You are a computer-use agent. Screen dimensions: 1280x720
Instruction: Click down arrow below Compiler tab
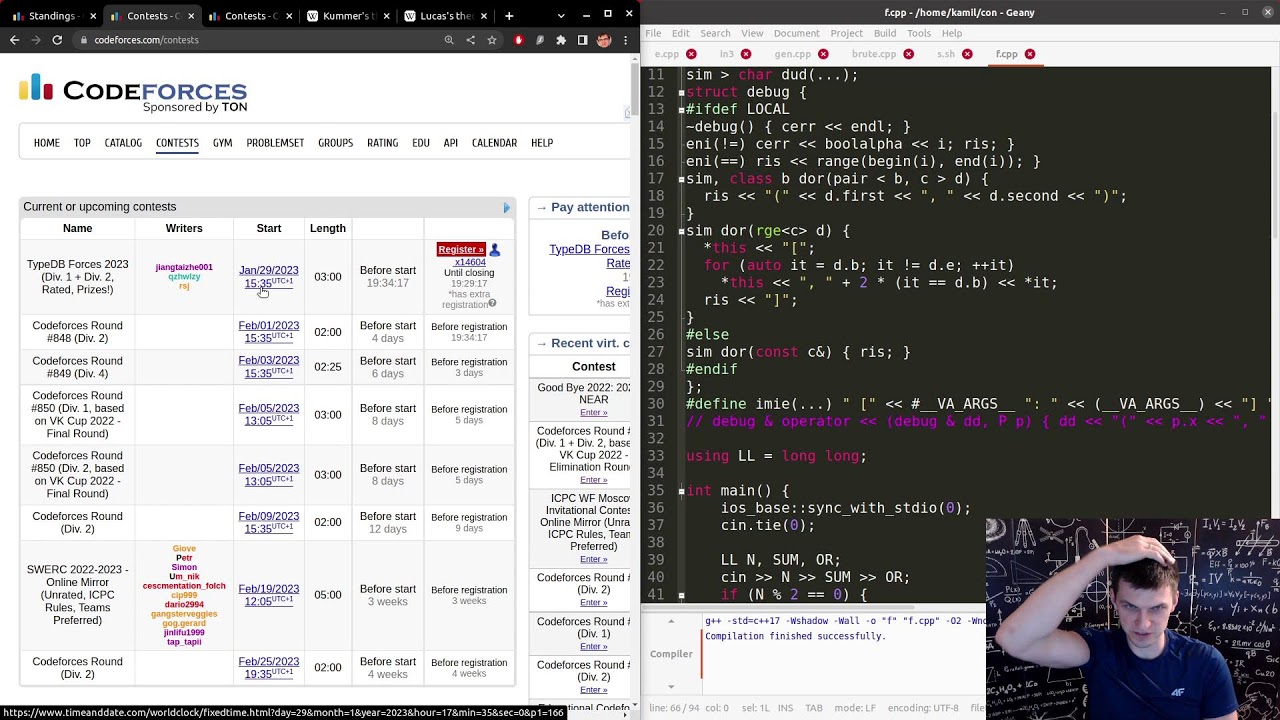point(671,686)
